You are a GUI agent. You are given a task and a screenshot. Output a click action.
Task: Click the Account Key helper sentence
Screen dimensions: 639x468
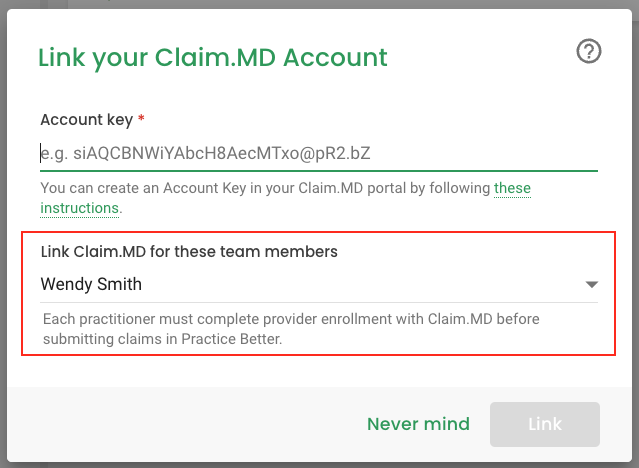[285, 198]
